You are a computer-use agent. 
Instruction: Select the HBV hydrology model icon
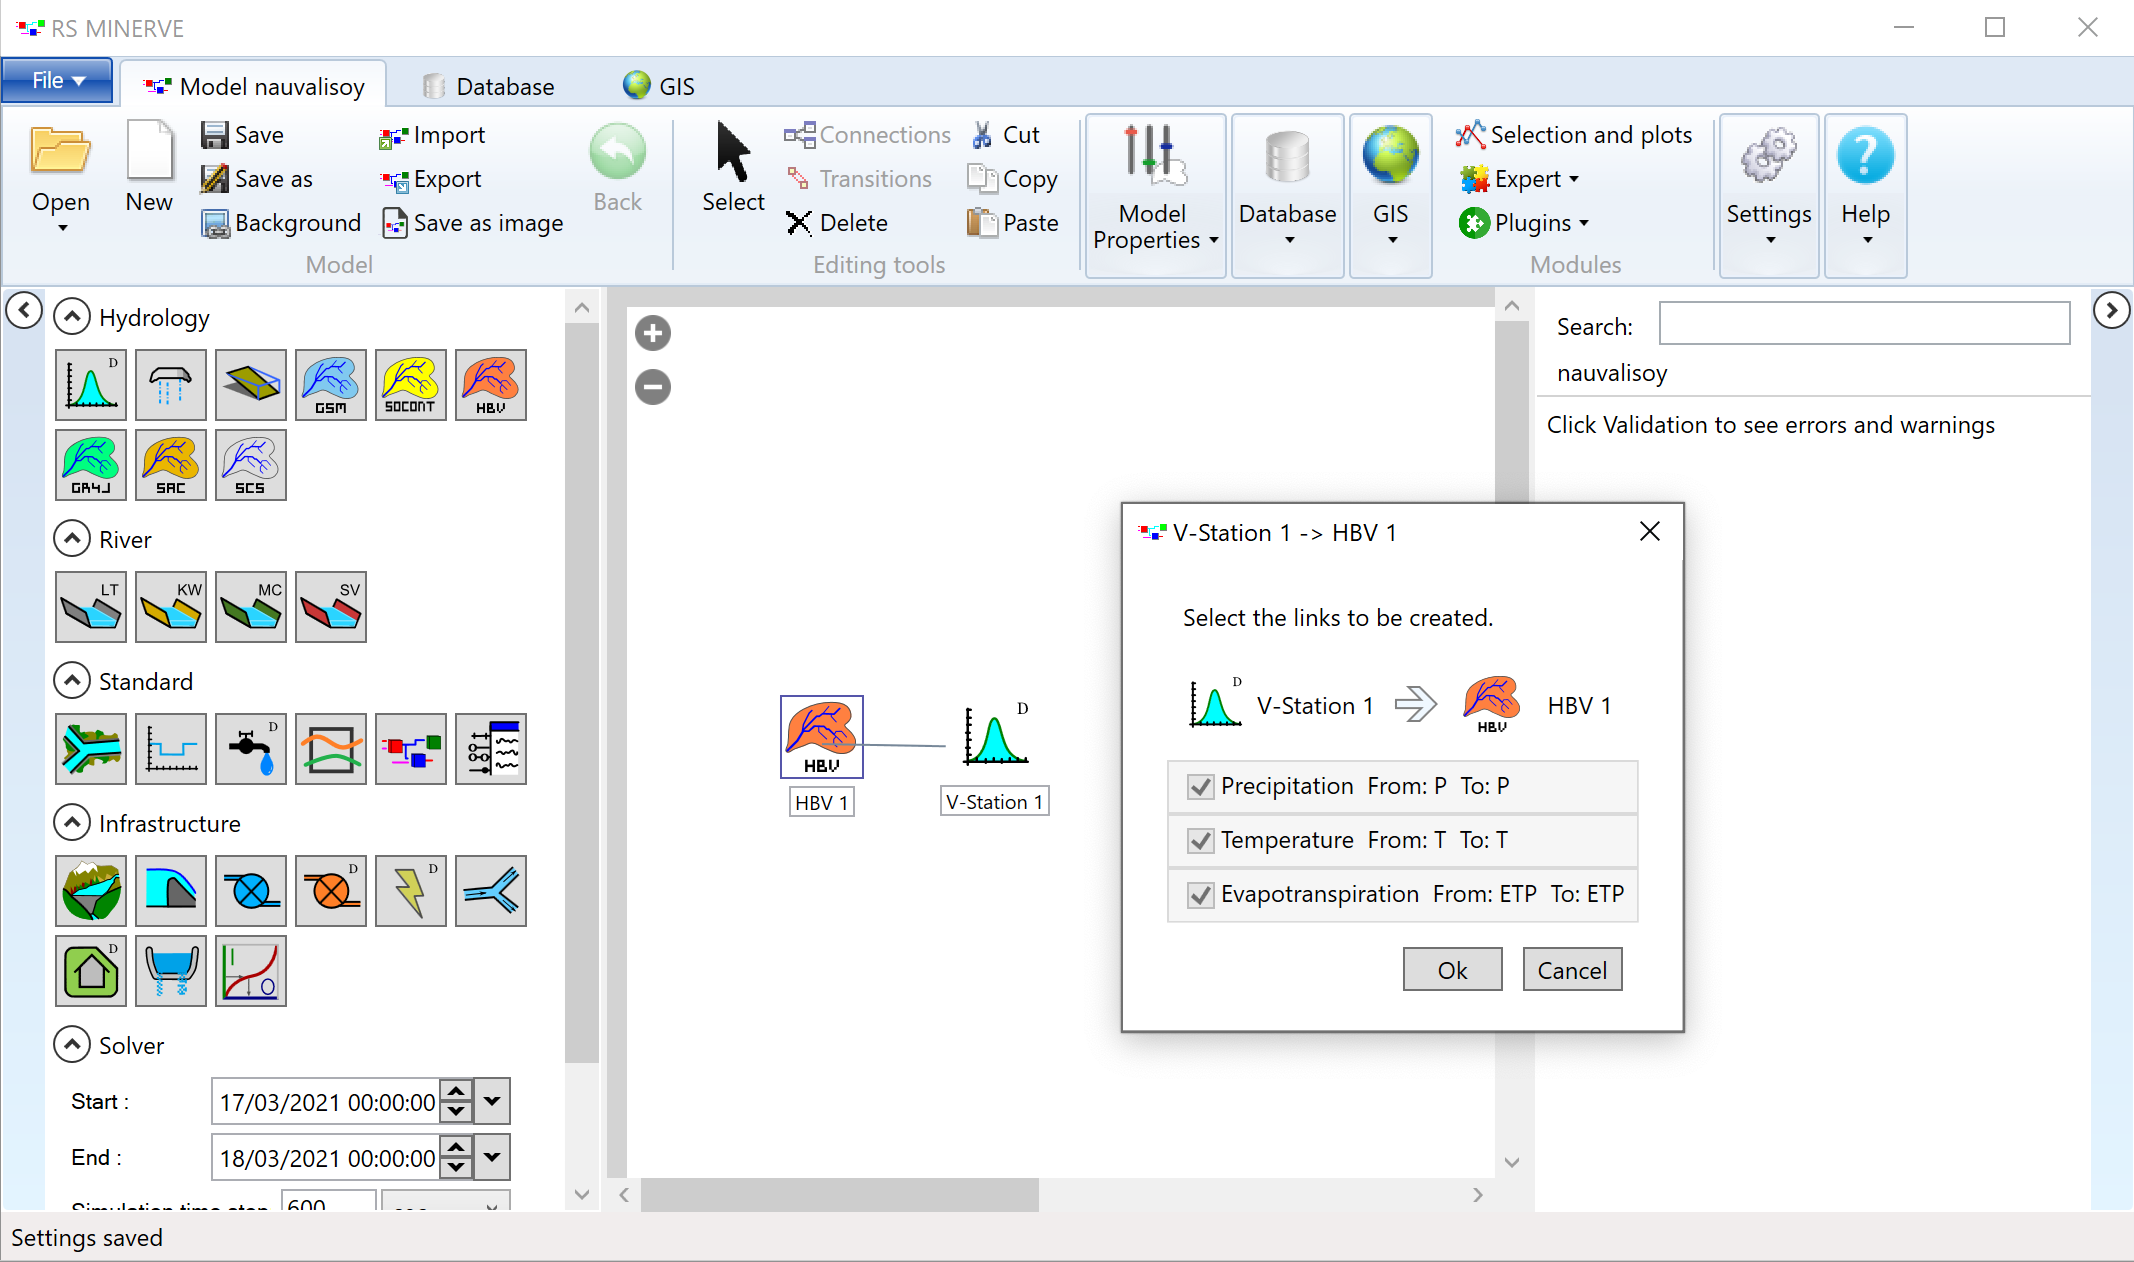click(493, 382)
